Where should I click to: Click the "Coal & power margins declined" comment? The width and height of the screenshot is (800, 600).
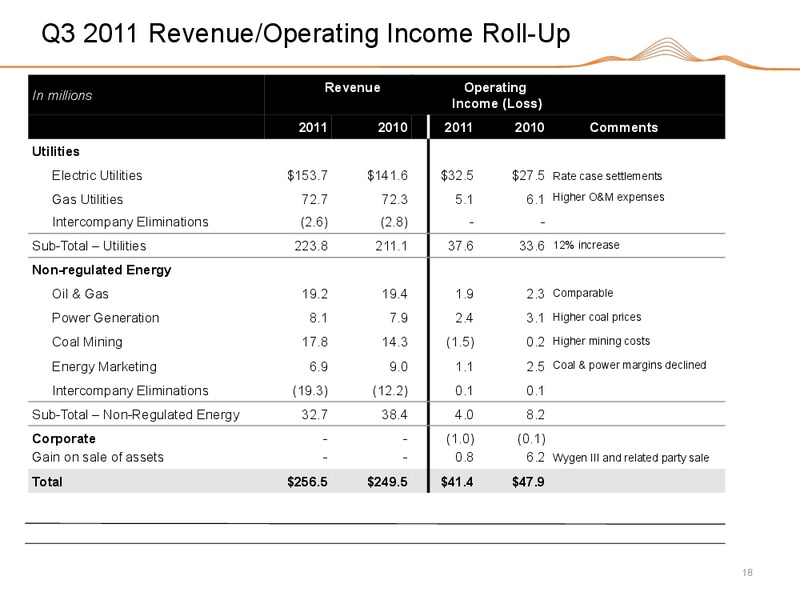click(x=629, y=365)
